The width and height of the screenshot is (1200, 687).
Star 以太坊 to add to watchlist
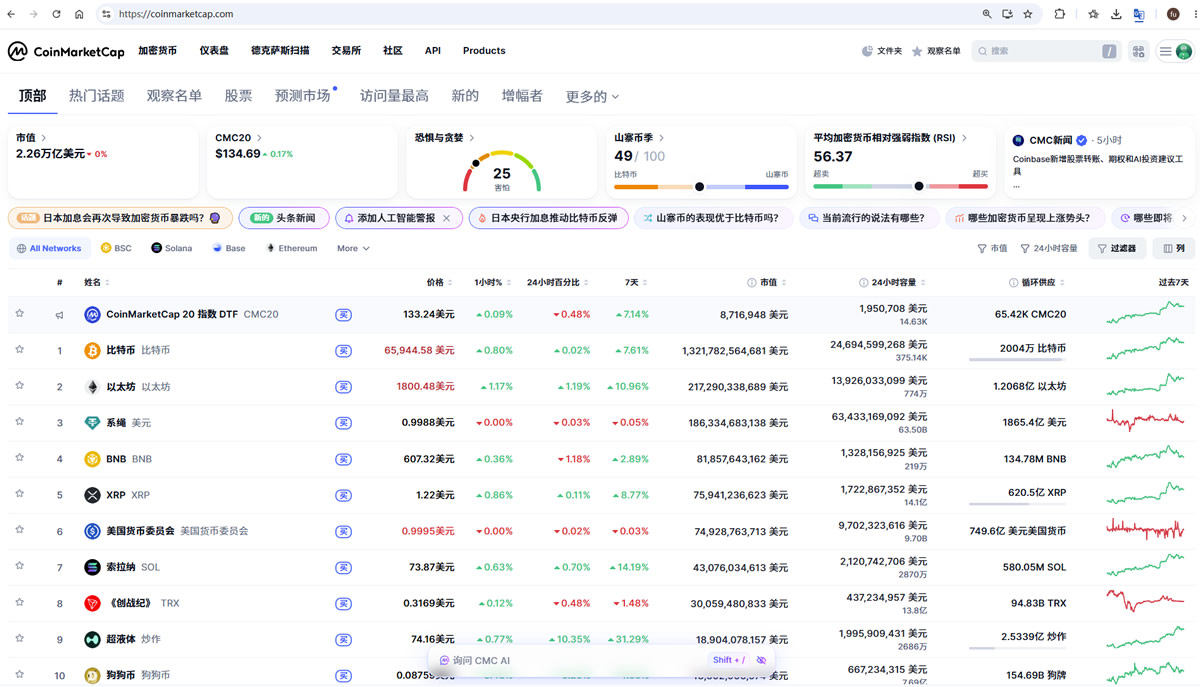tap(19, 386)
